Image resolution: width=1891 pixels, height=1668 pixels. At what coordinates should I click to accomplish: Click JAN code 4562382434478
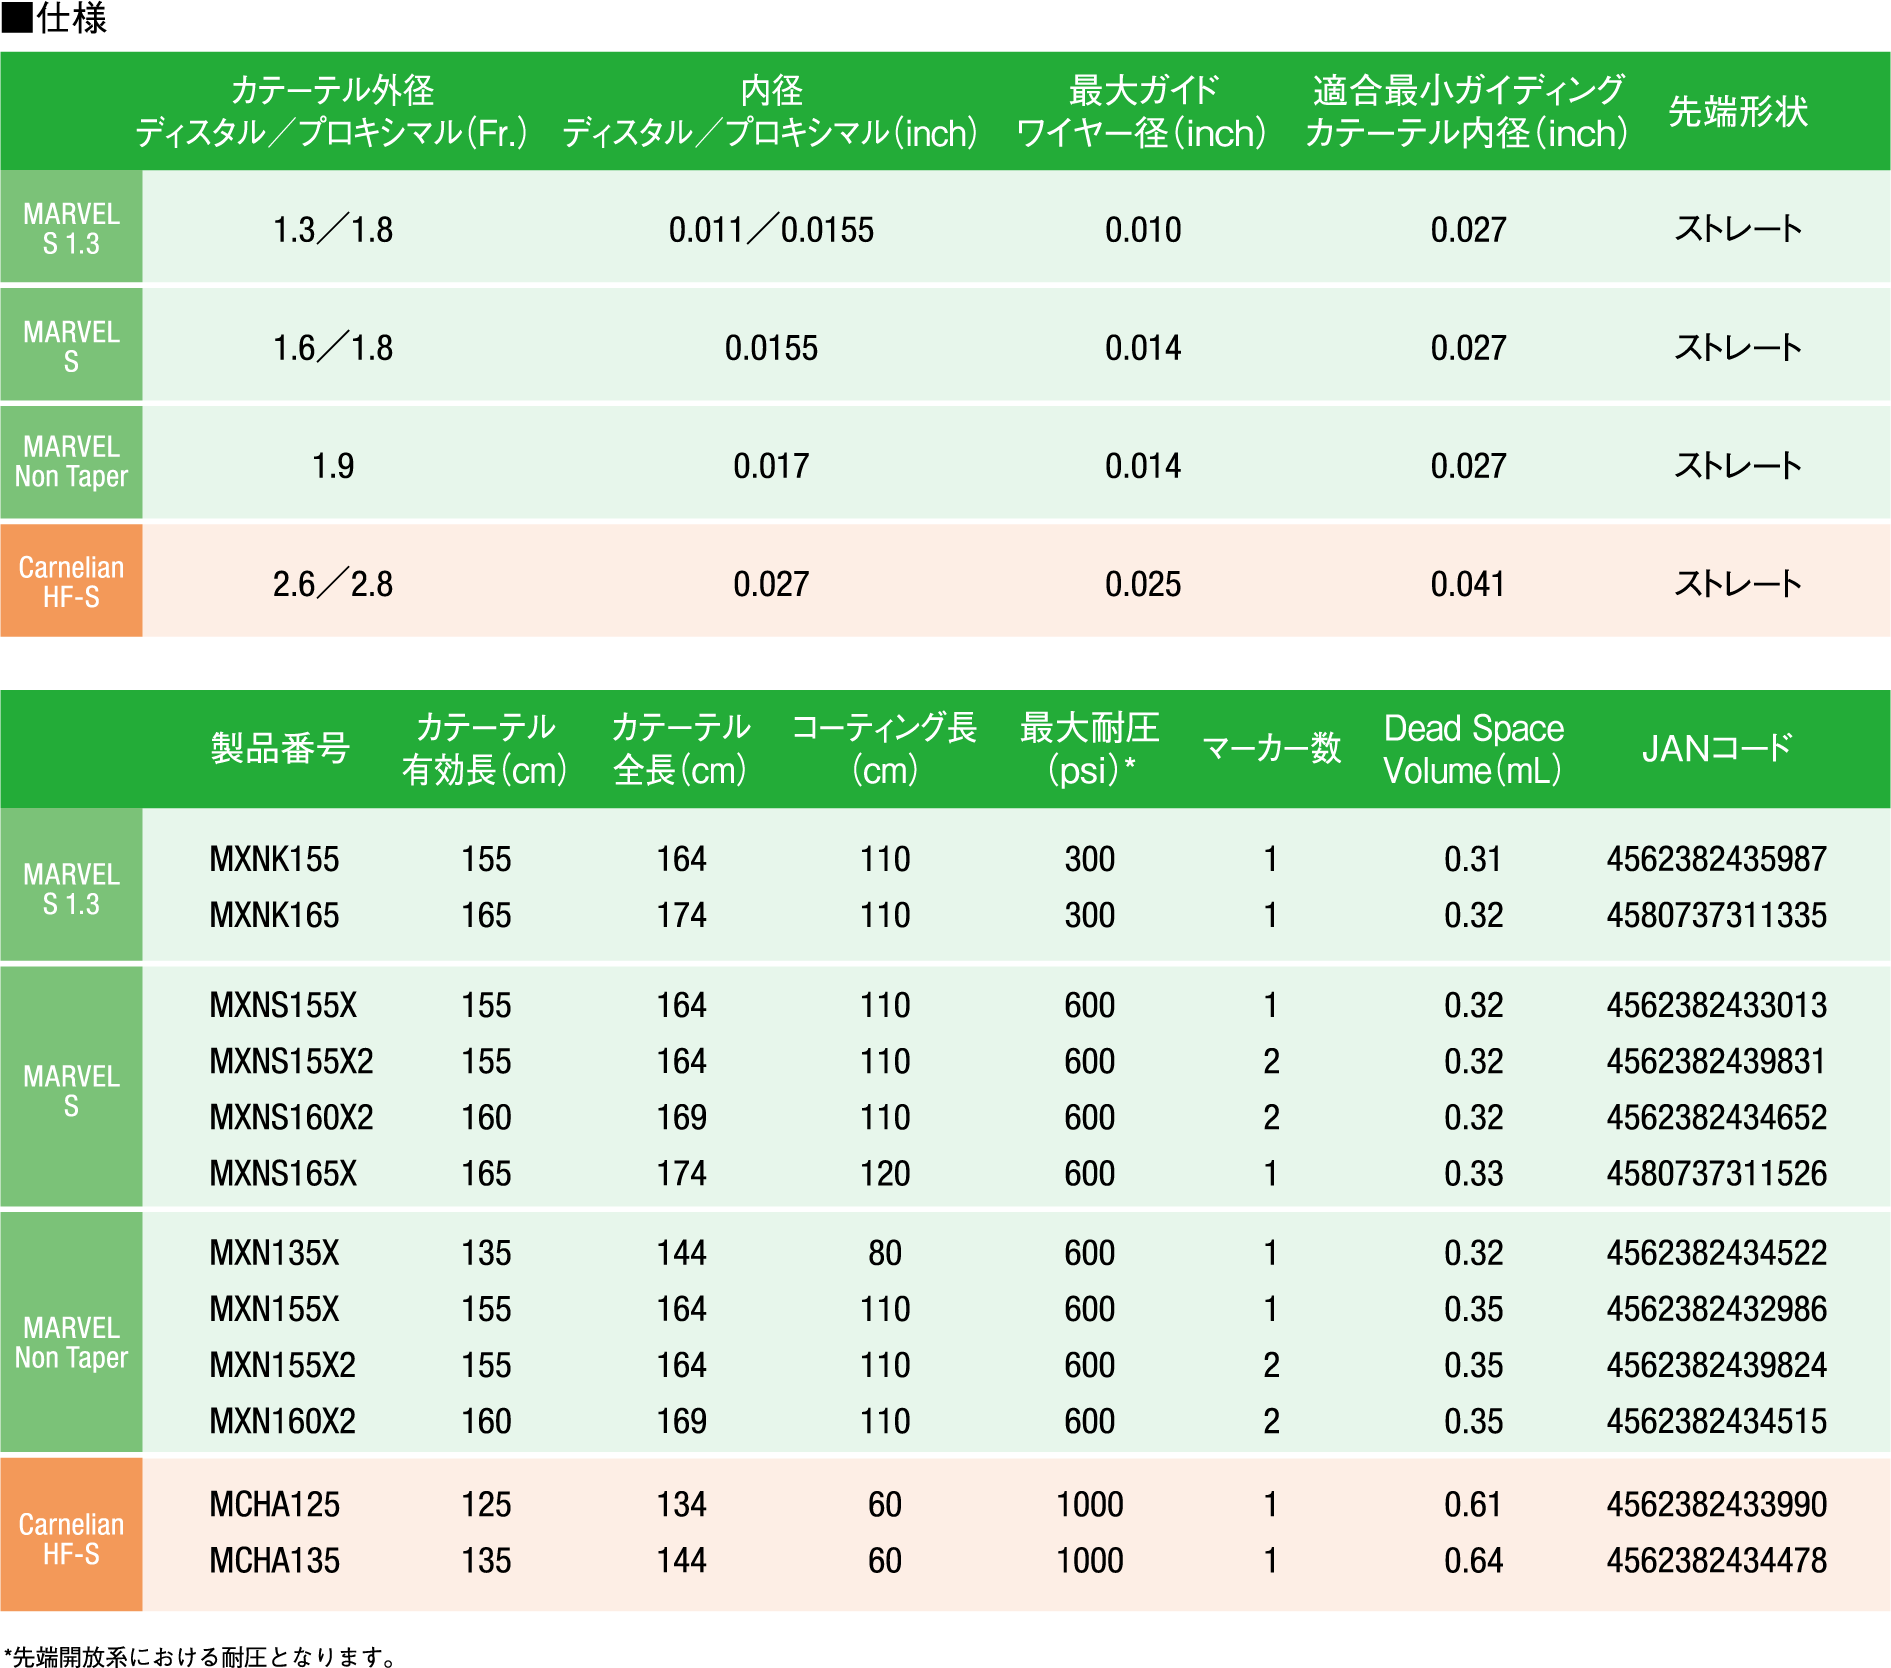pyautogui.click(x=1716, y=1560)
